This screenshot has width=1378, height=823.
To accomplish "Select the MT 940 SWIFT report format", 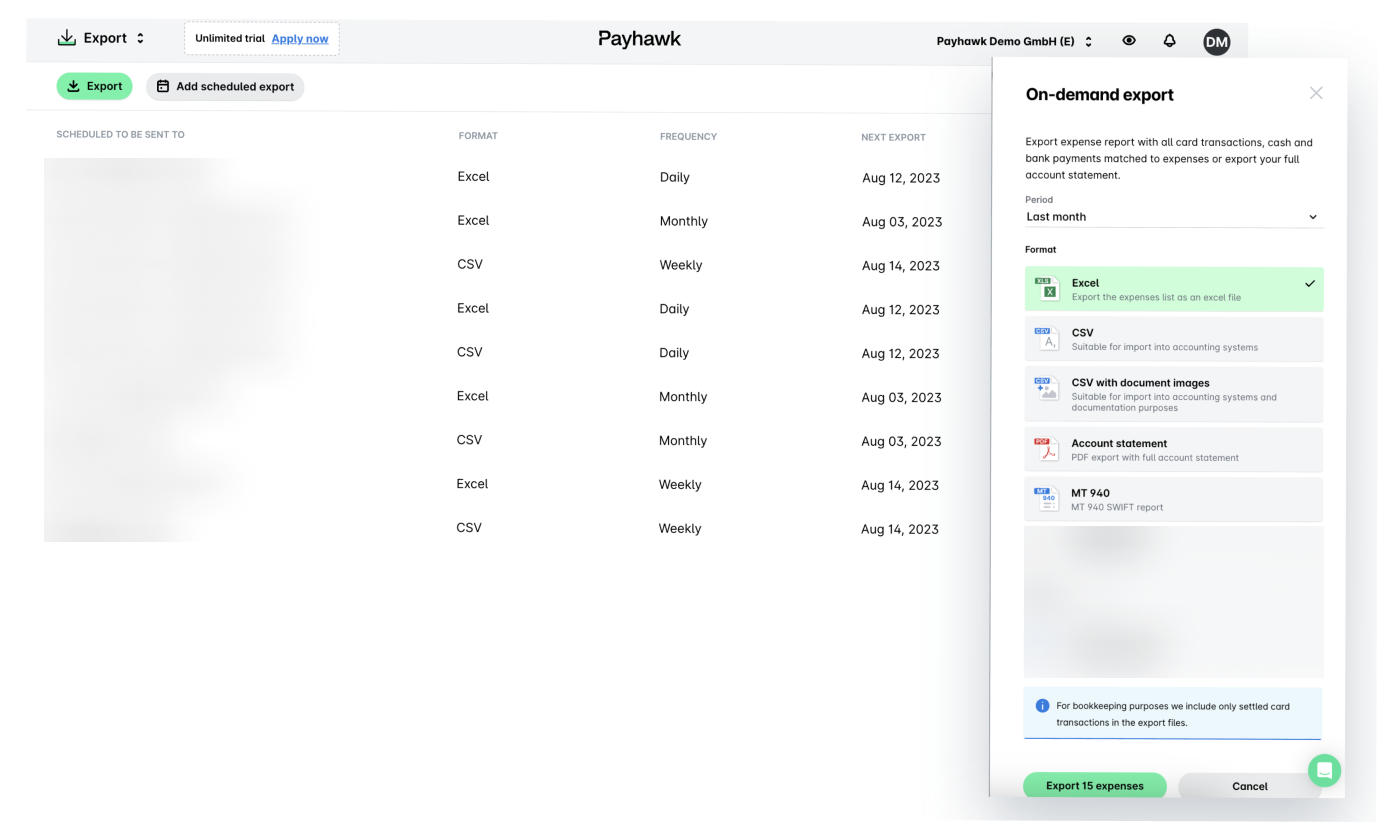I will tap(1173, 499).
